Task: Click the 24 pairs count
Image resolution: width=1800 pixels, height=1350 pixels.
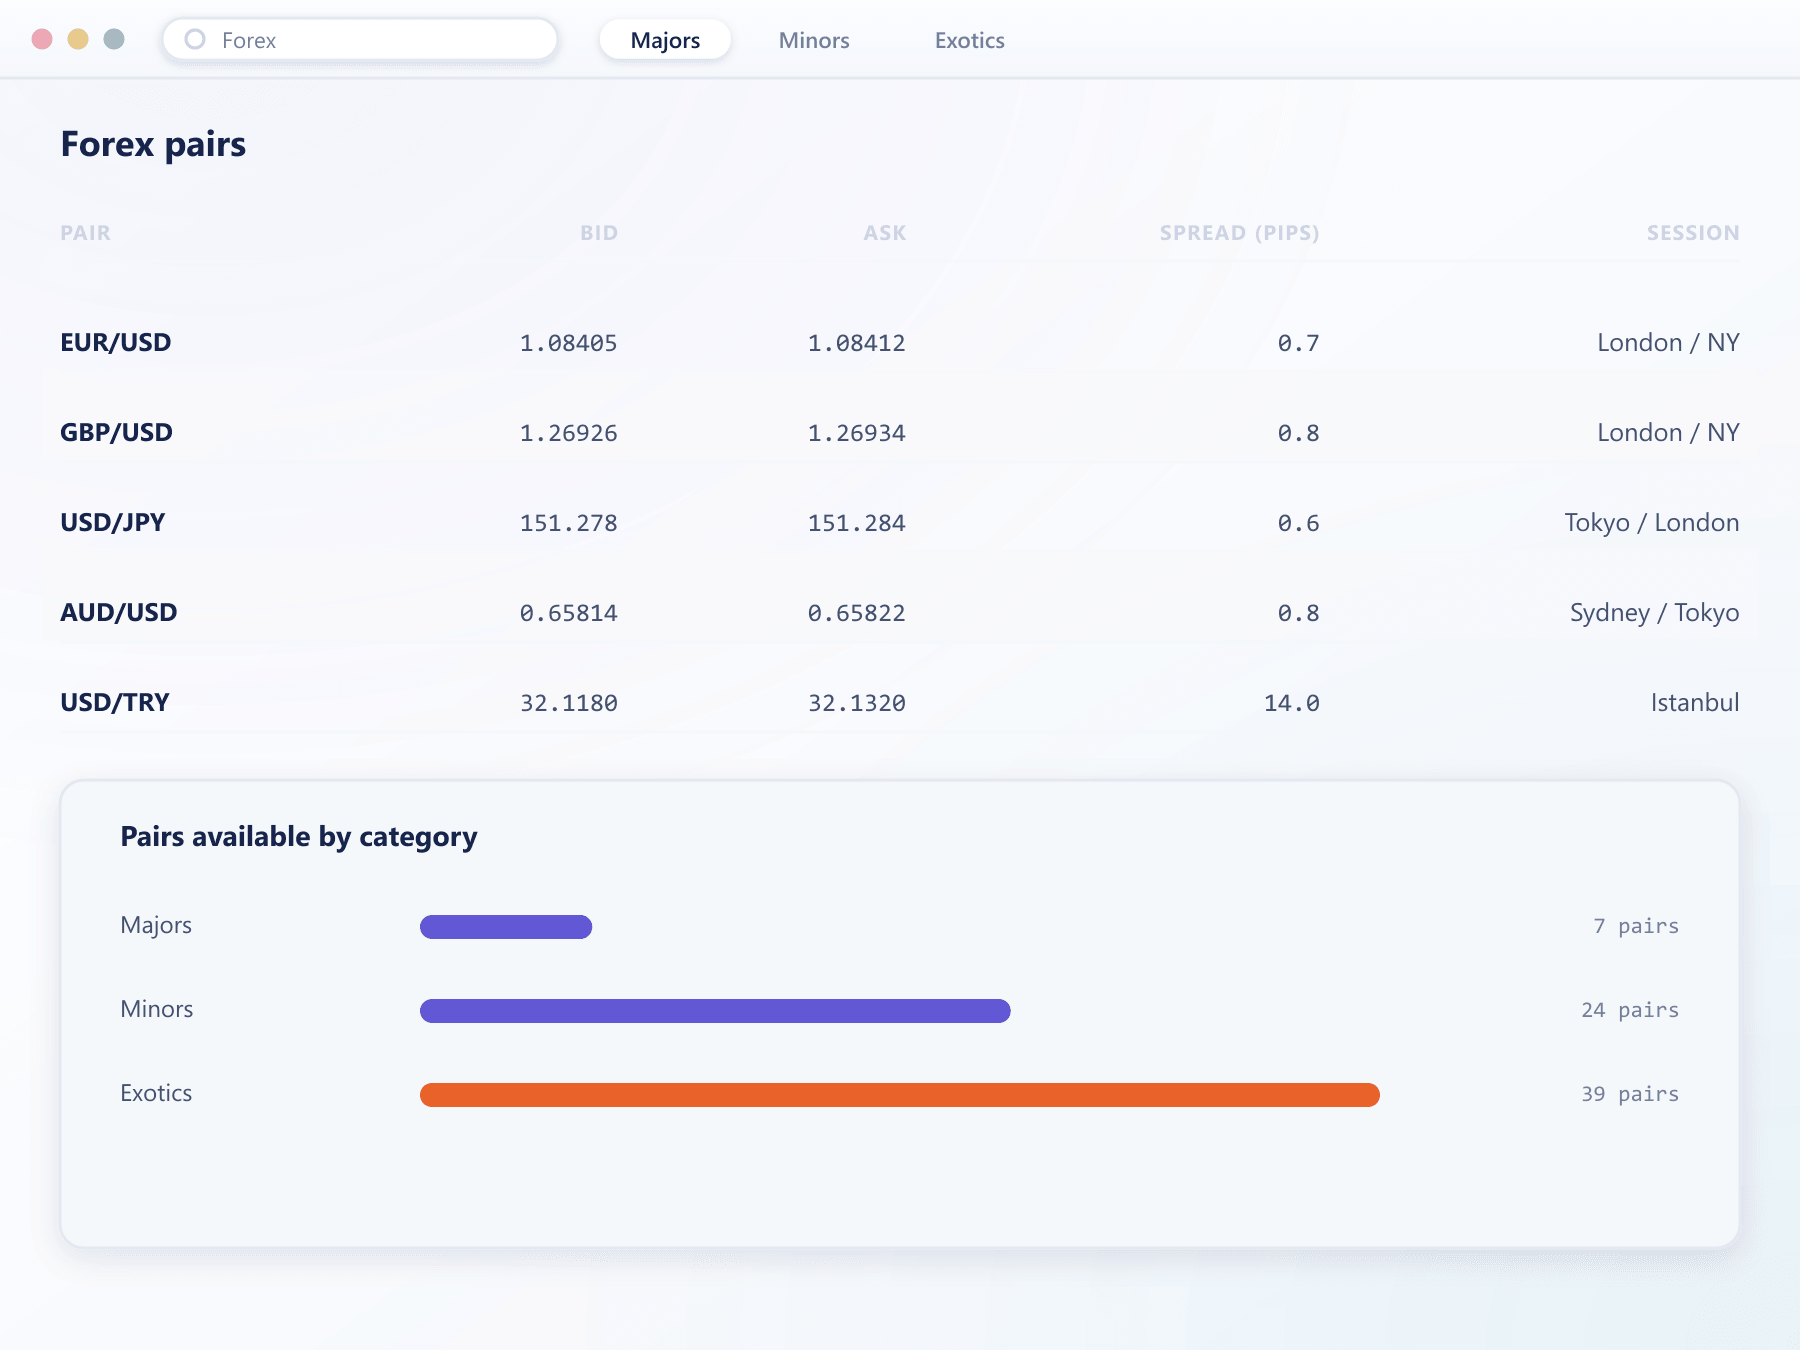Action: (1630, 1011)
